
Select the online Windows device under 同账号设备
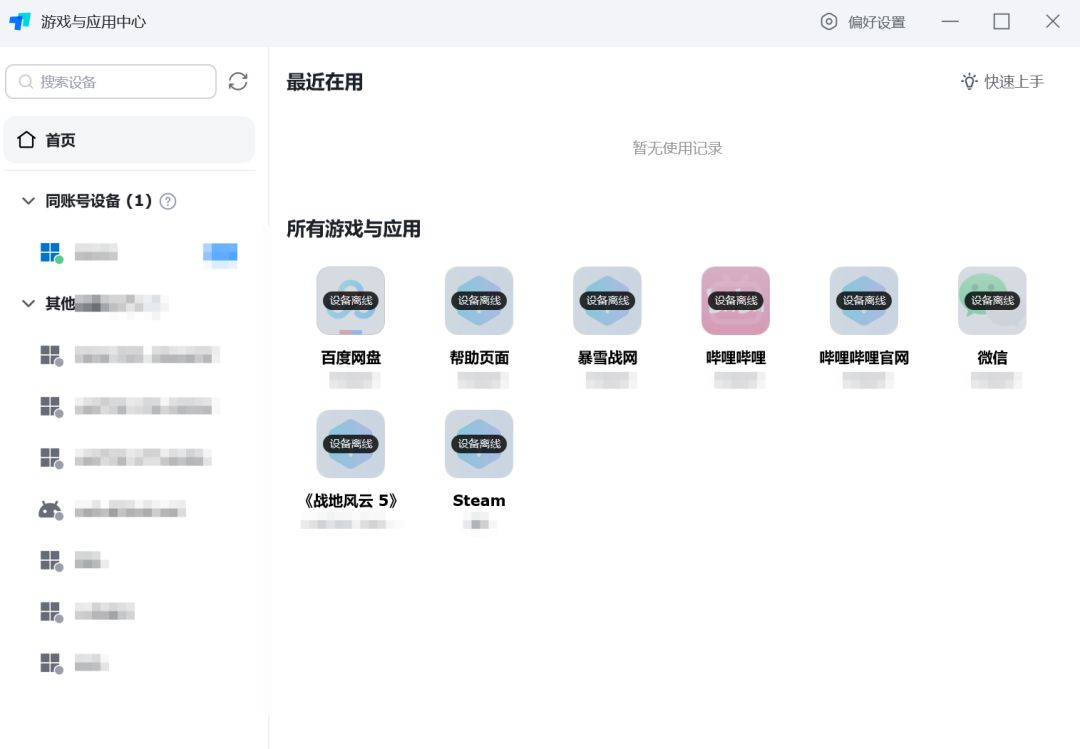tap(131, 253)
